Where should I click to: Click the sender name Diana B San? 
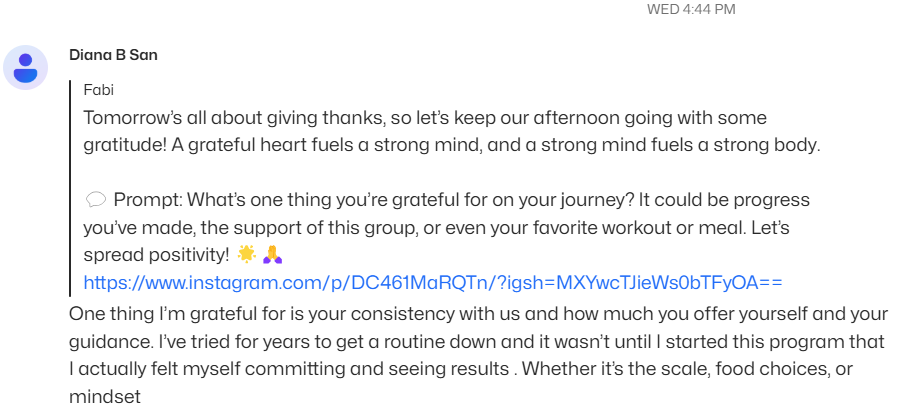113,55
